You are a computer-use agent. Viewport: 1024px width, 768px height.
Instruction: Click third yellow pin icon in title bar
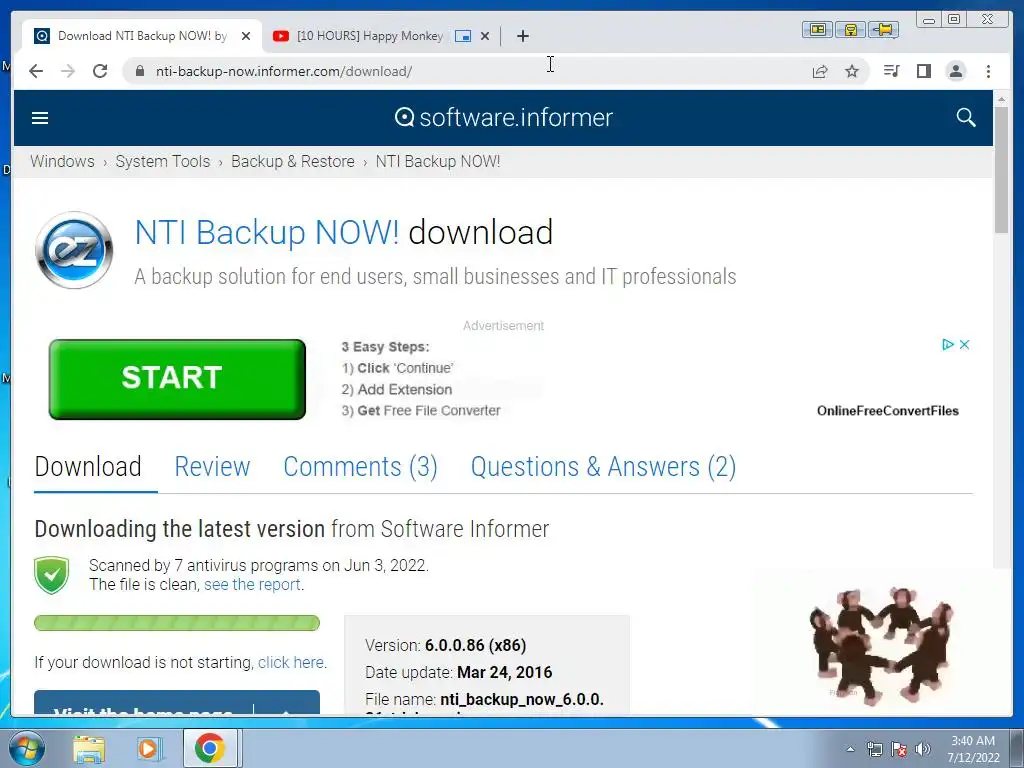884,29
